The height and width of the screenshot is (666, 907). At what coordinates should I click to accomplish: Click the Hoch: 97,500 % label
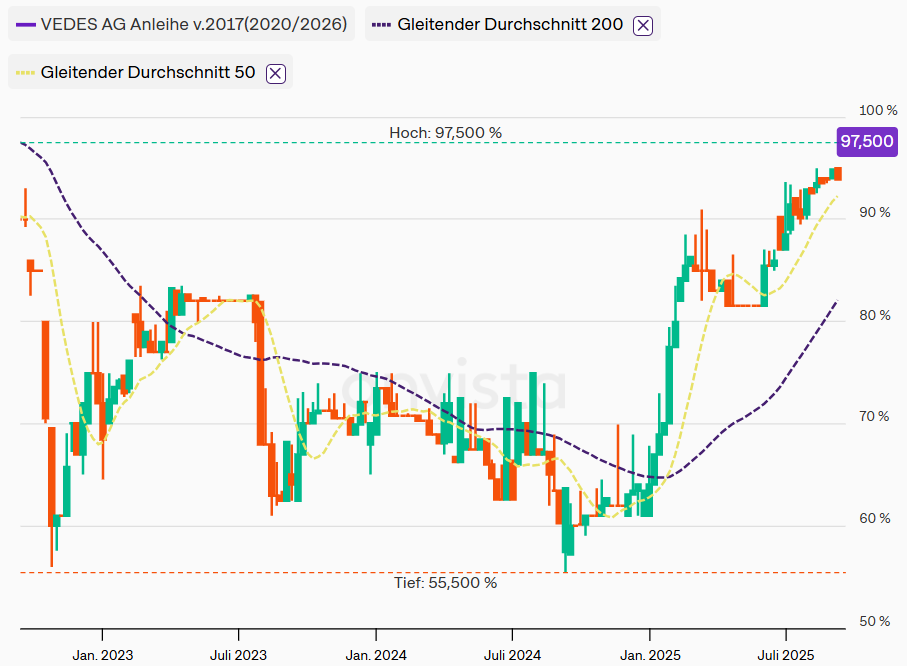(x=445, y=132)
